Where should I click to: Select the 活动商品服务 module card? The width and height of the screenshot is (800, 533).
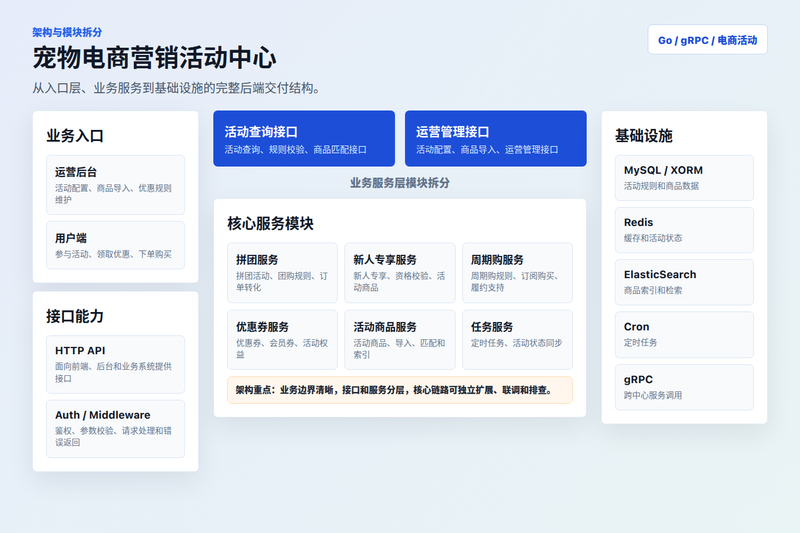[x=399, y=340]
